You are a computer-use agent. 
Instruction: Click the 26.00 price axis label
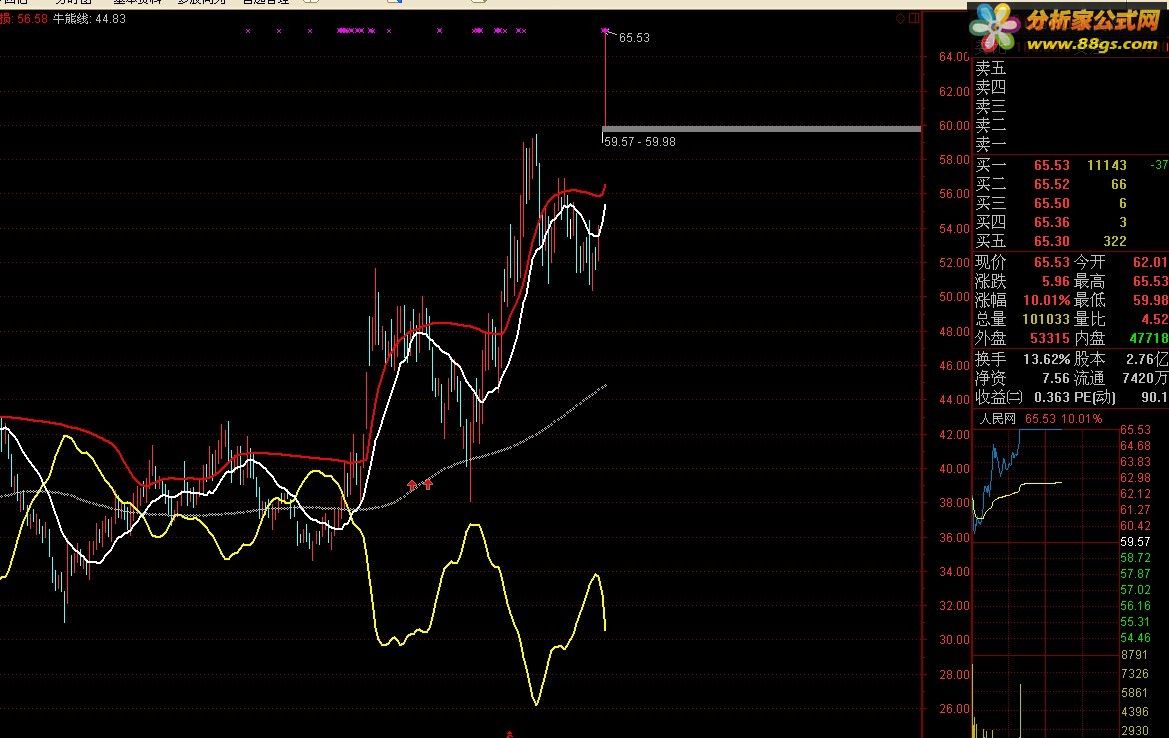954,708
